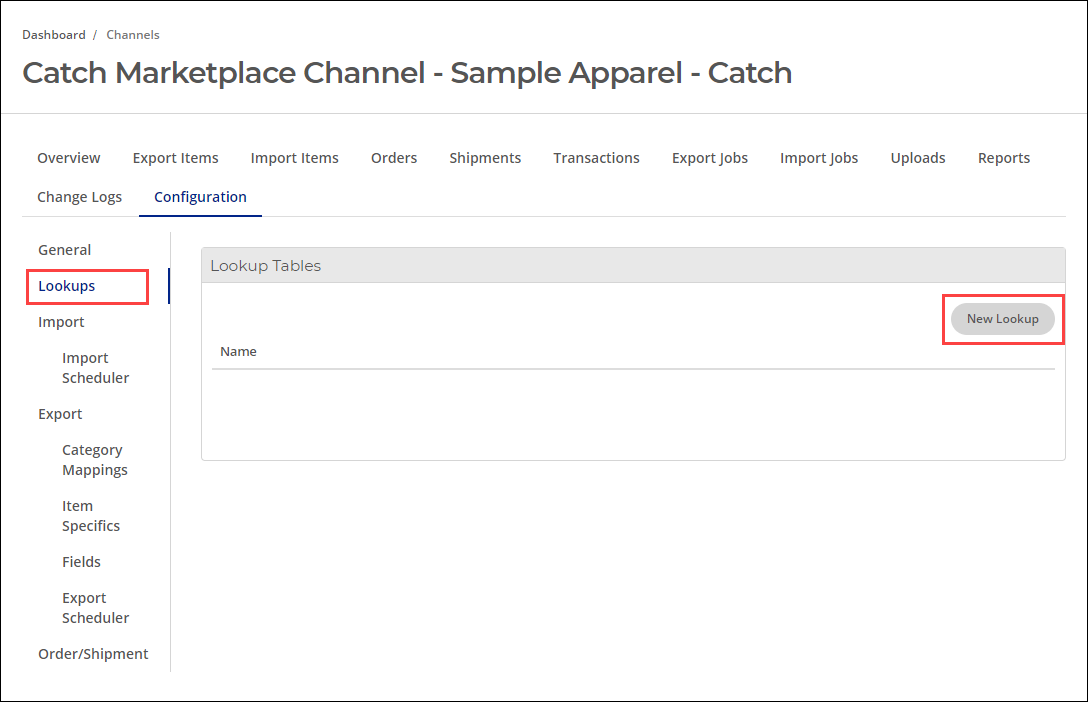Go to the Channels breadcrumb link
The width and height of the screenshot is (1088, 702).
133,35
